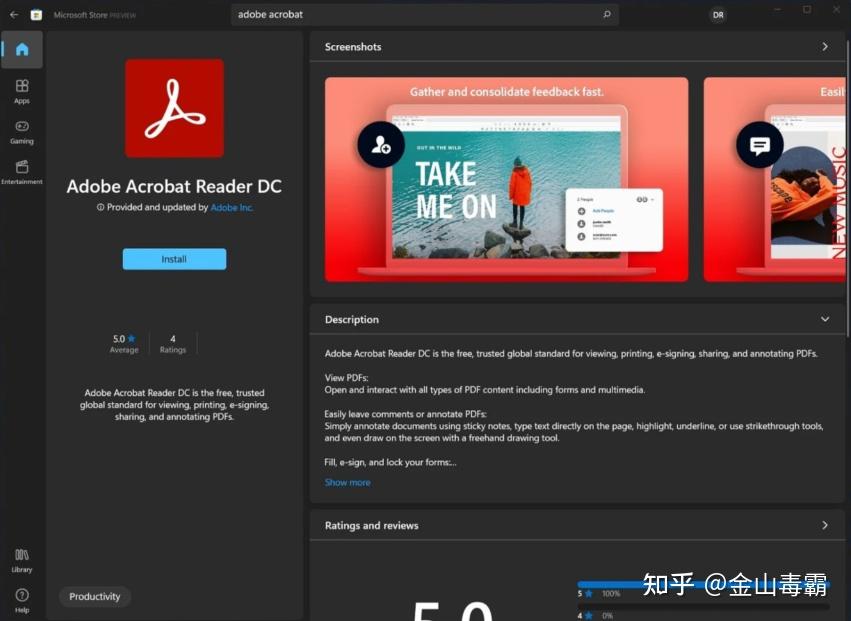This screenshot has width=851, height=621.
Task: Expand the Screenshots section chevron
Action: click(x=825, y=47)
